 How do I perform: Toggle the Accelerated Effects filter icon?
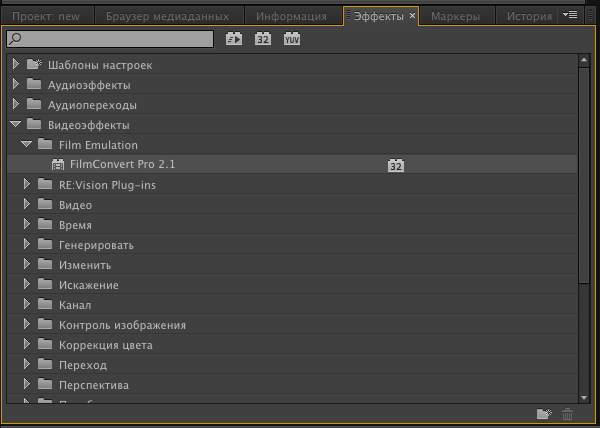(235, 39)
